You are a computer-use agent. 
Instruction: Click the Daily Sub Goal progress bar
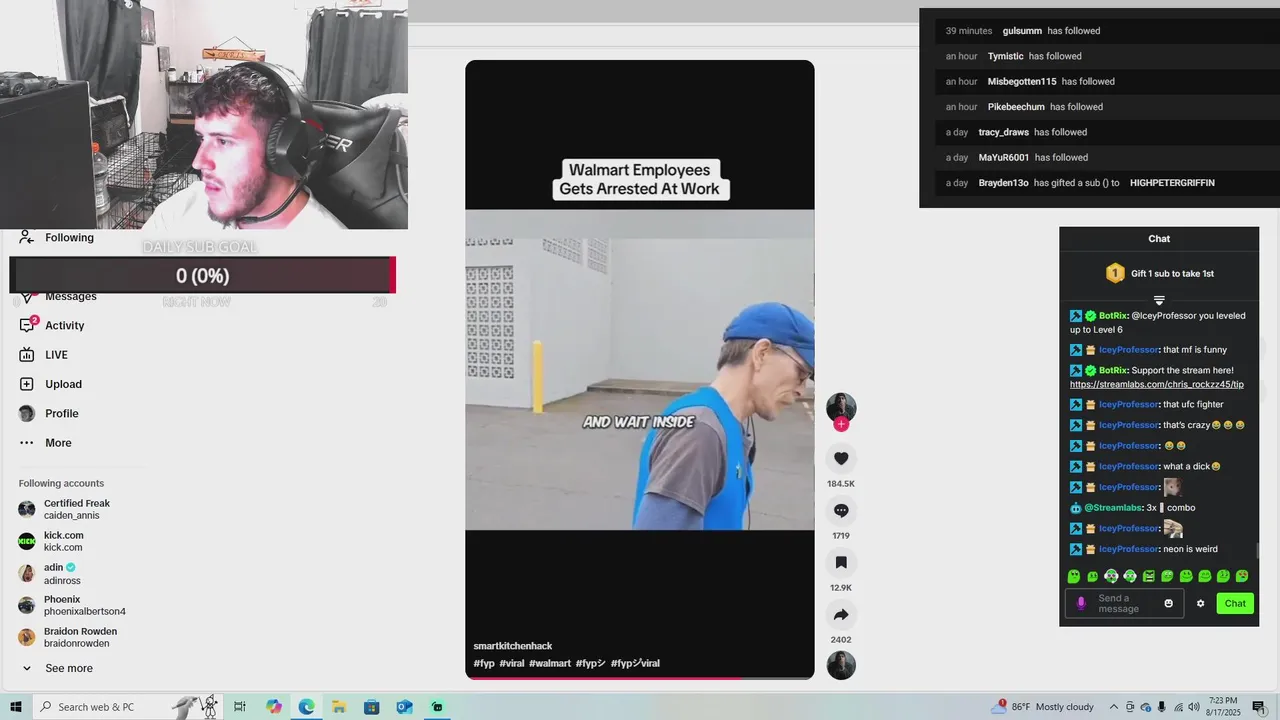(x=202, y=275)
